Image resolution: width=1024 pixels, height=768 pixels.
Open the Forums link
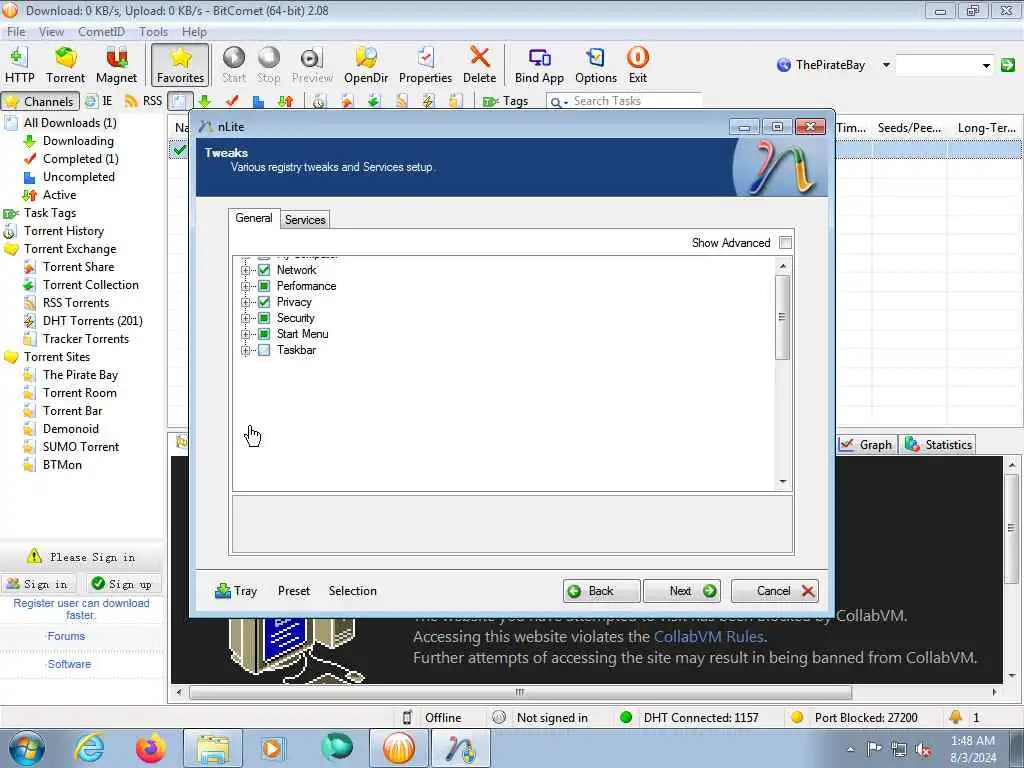coord(66,636)
